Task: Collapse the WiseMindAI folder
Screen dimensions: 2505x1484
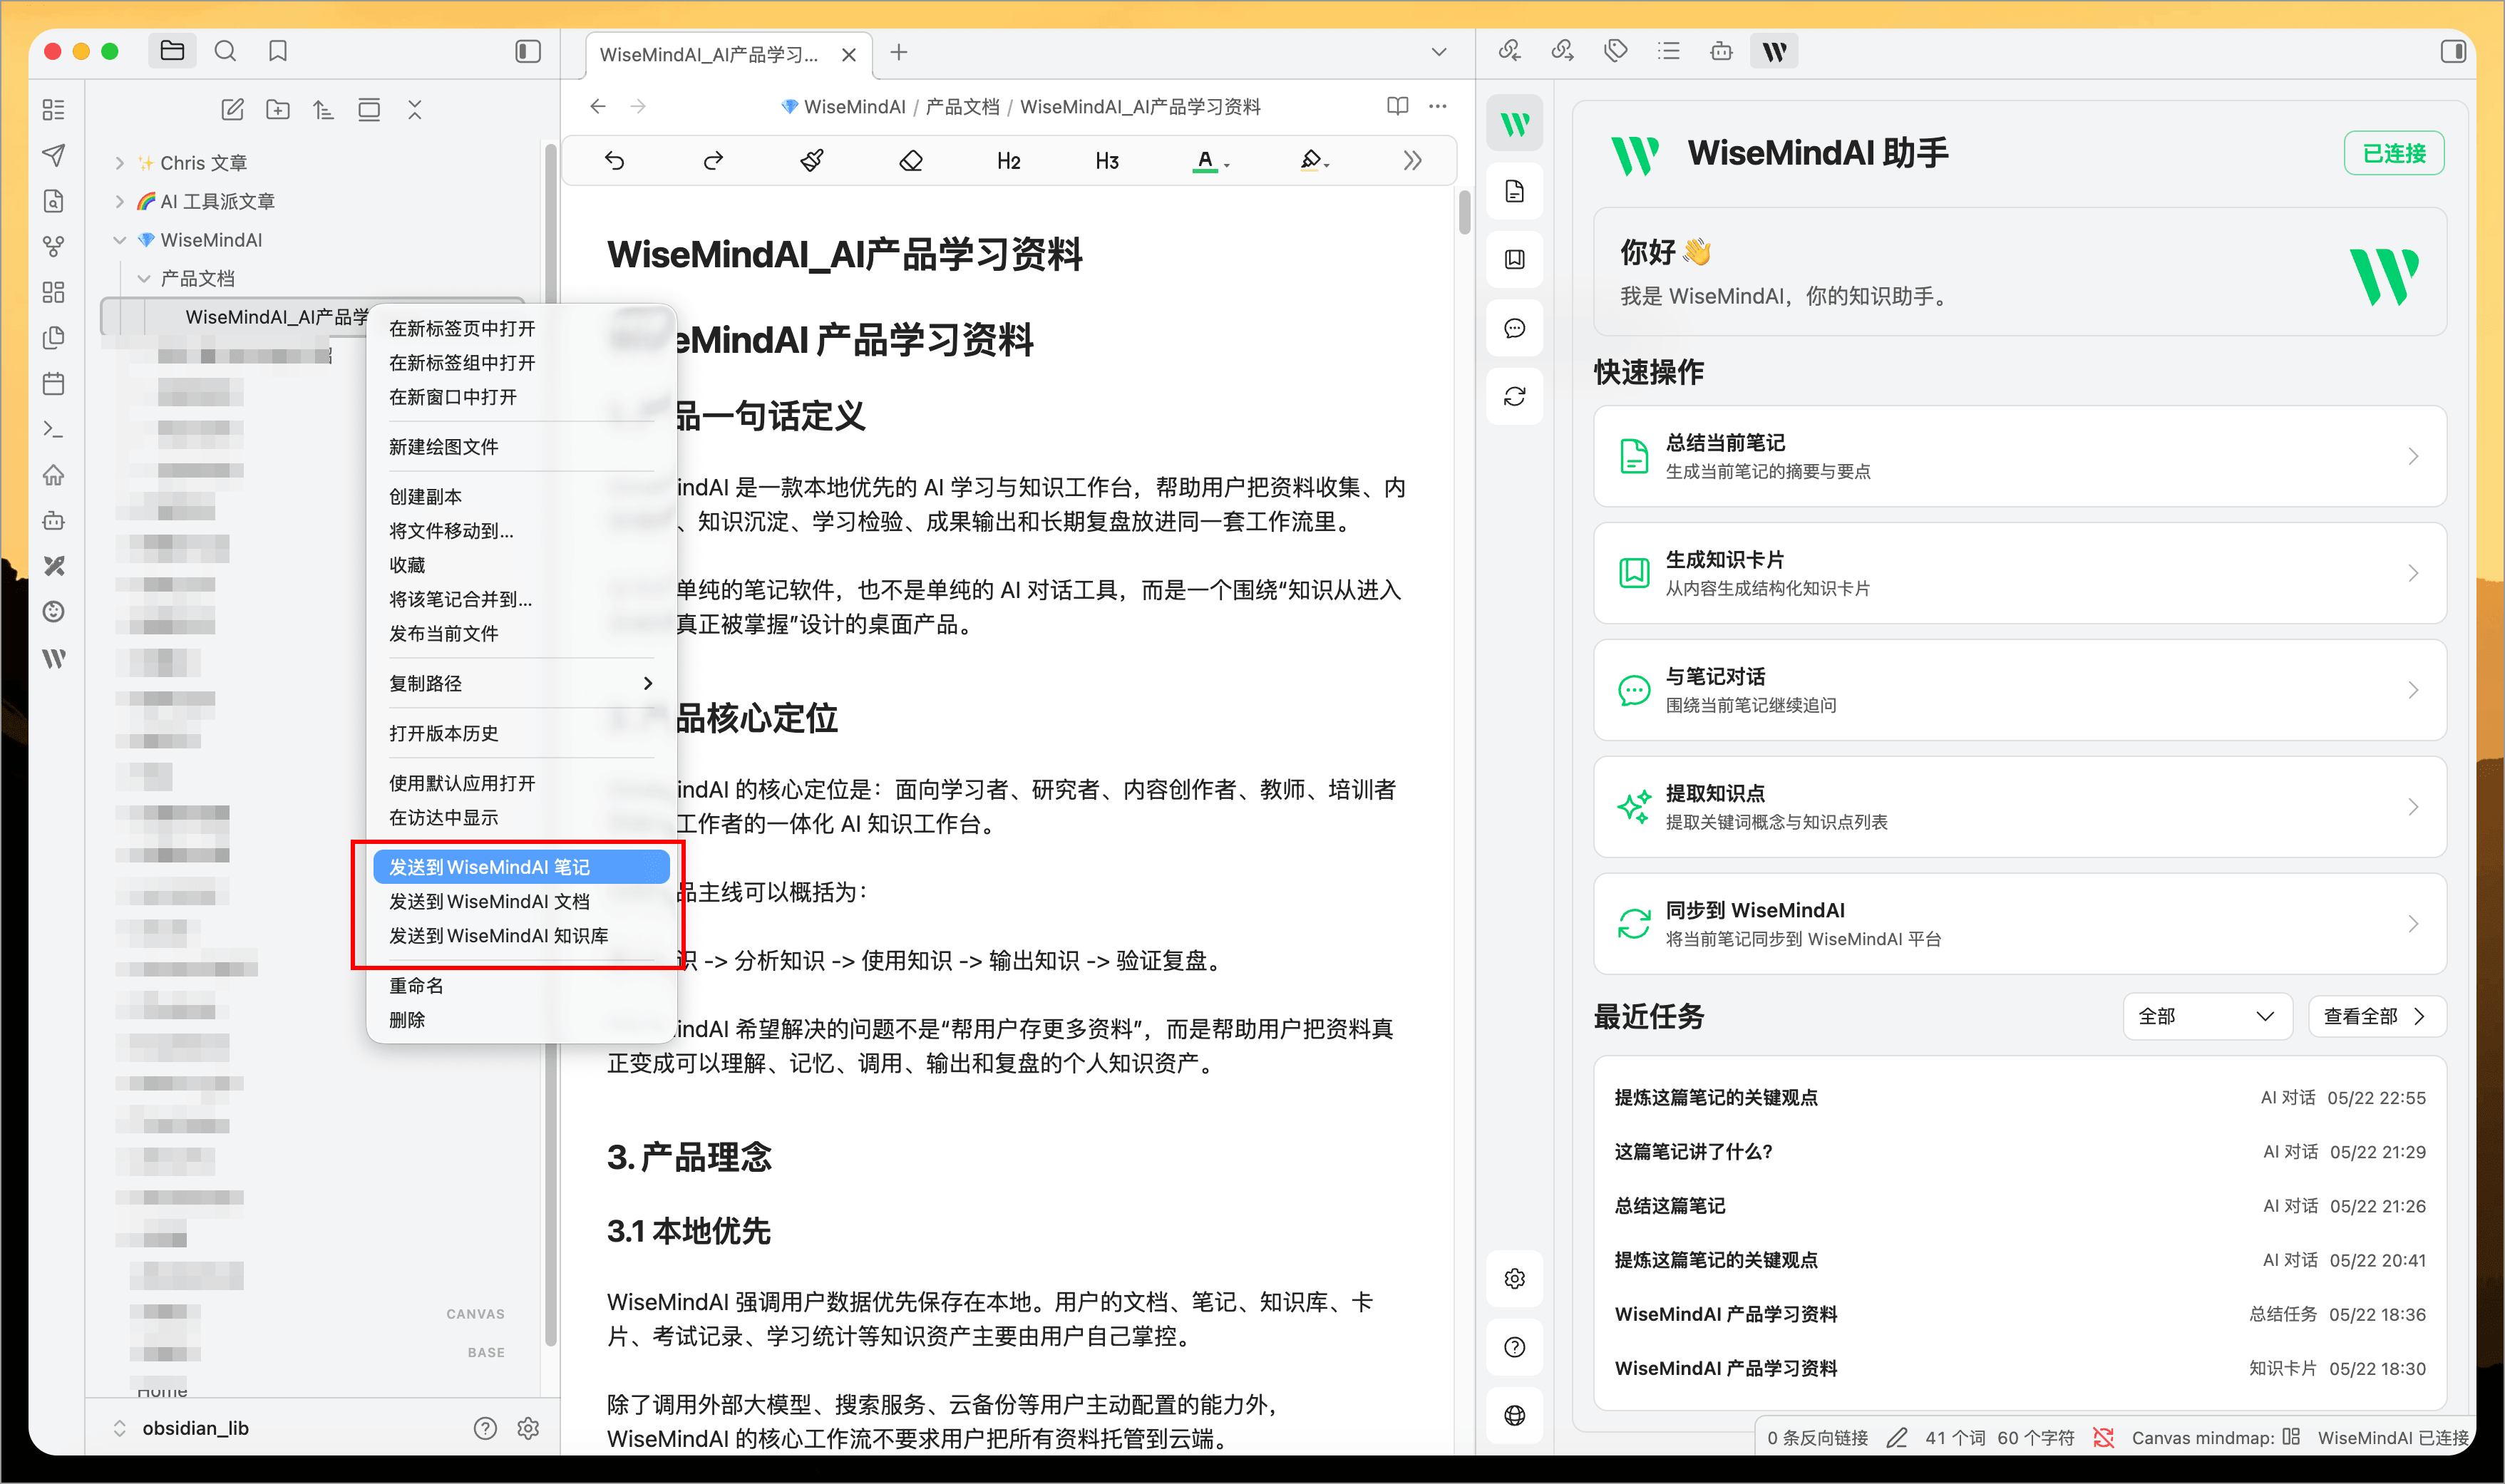Action: click(119, 240)
